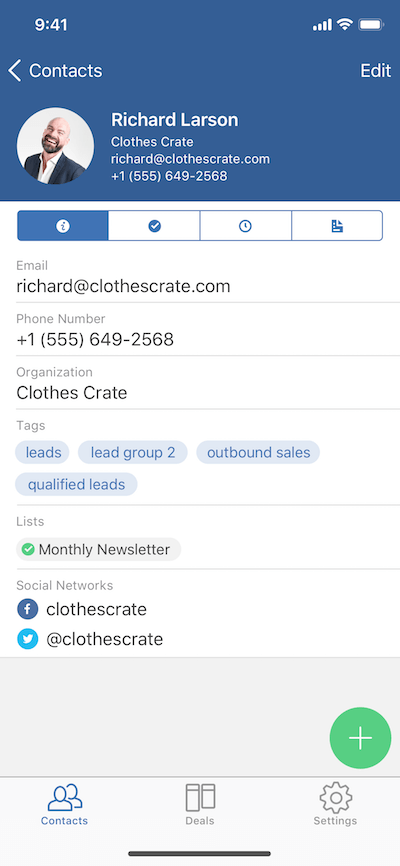
Task: Tap the green plus add button
Action: coord(360,738)
